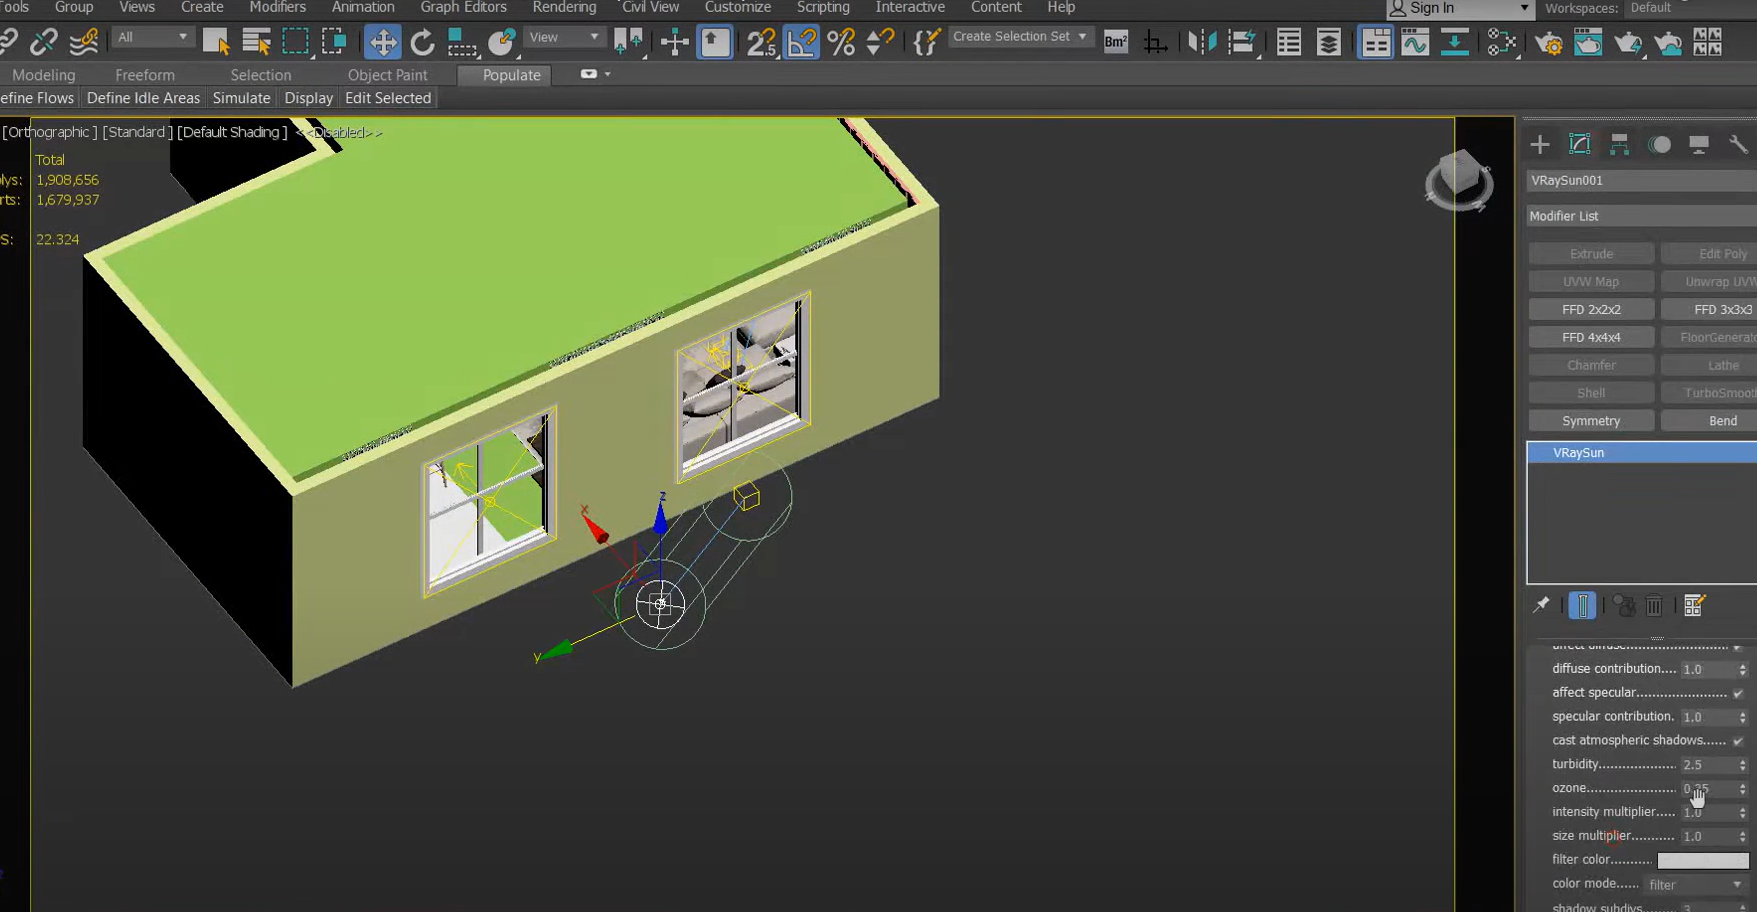Click the Angle Snap toggle icon
The width and height of the screenshot is (1757, 912).
pos(801,42)
